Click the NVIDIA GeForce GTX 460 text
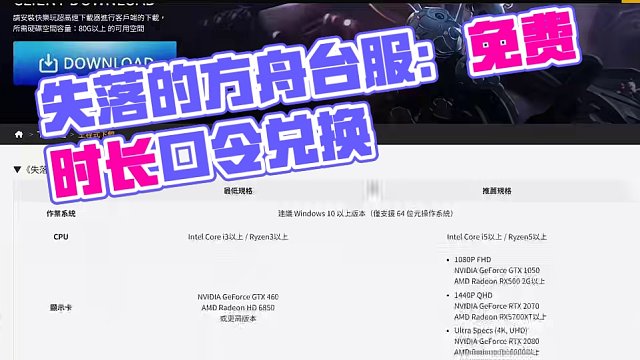Screen dimensions: 640x360 point(238,297)
